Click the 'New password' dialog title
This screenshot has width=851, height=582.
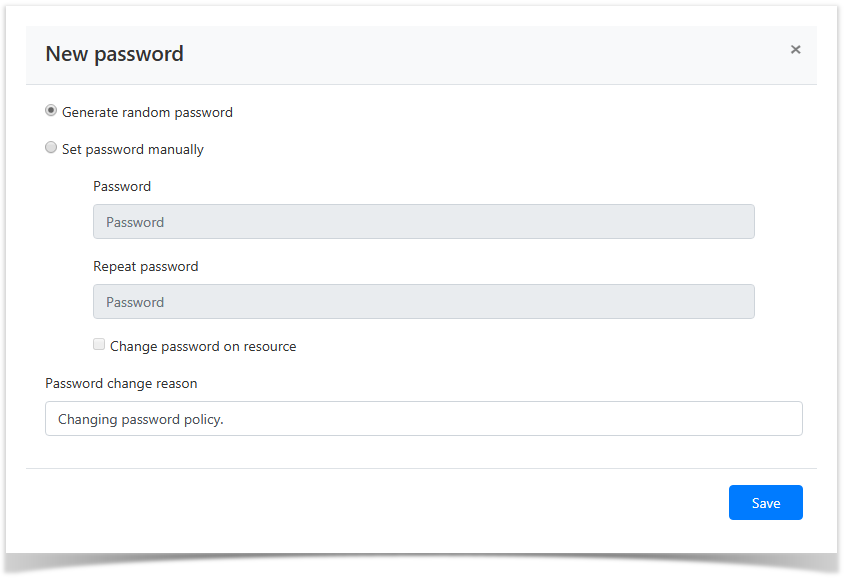pyautogui.click(x=114, y=54)
